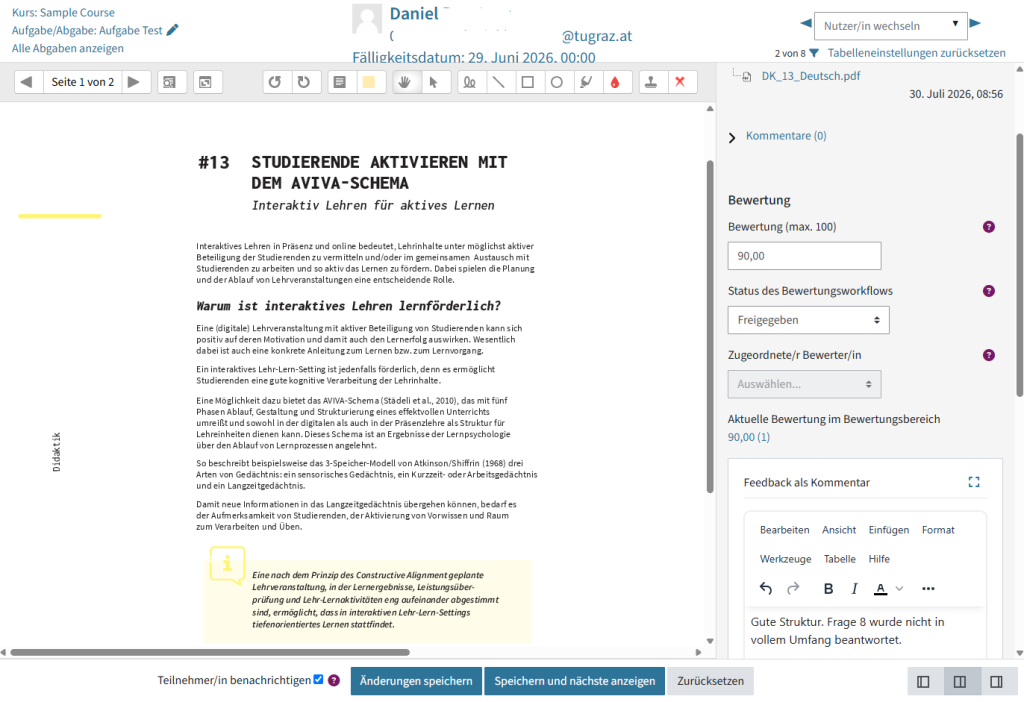Viewport: 1024px width, 702px height.
Task: Toggle Teilnehmer/in benachrichtigen checkbox
Action: 318,679
